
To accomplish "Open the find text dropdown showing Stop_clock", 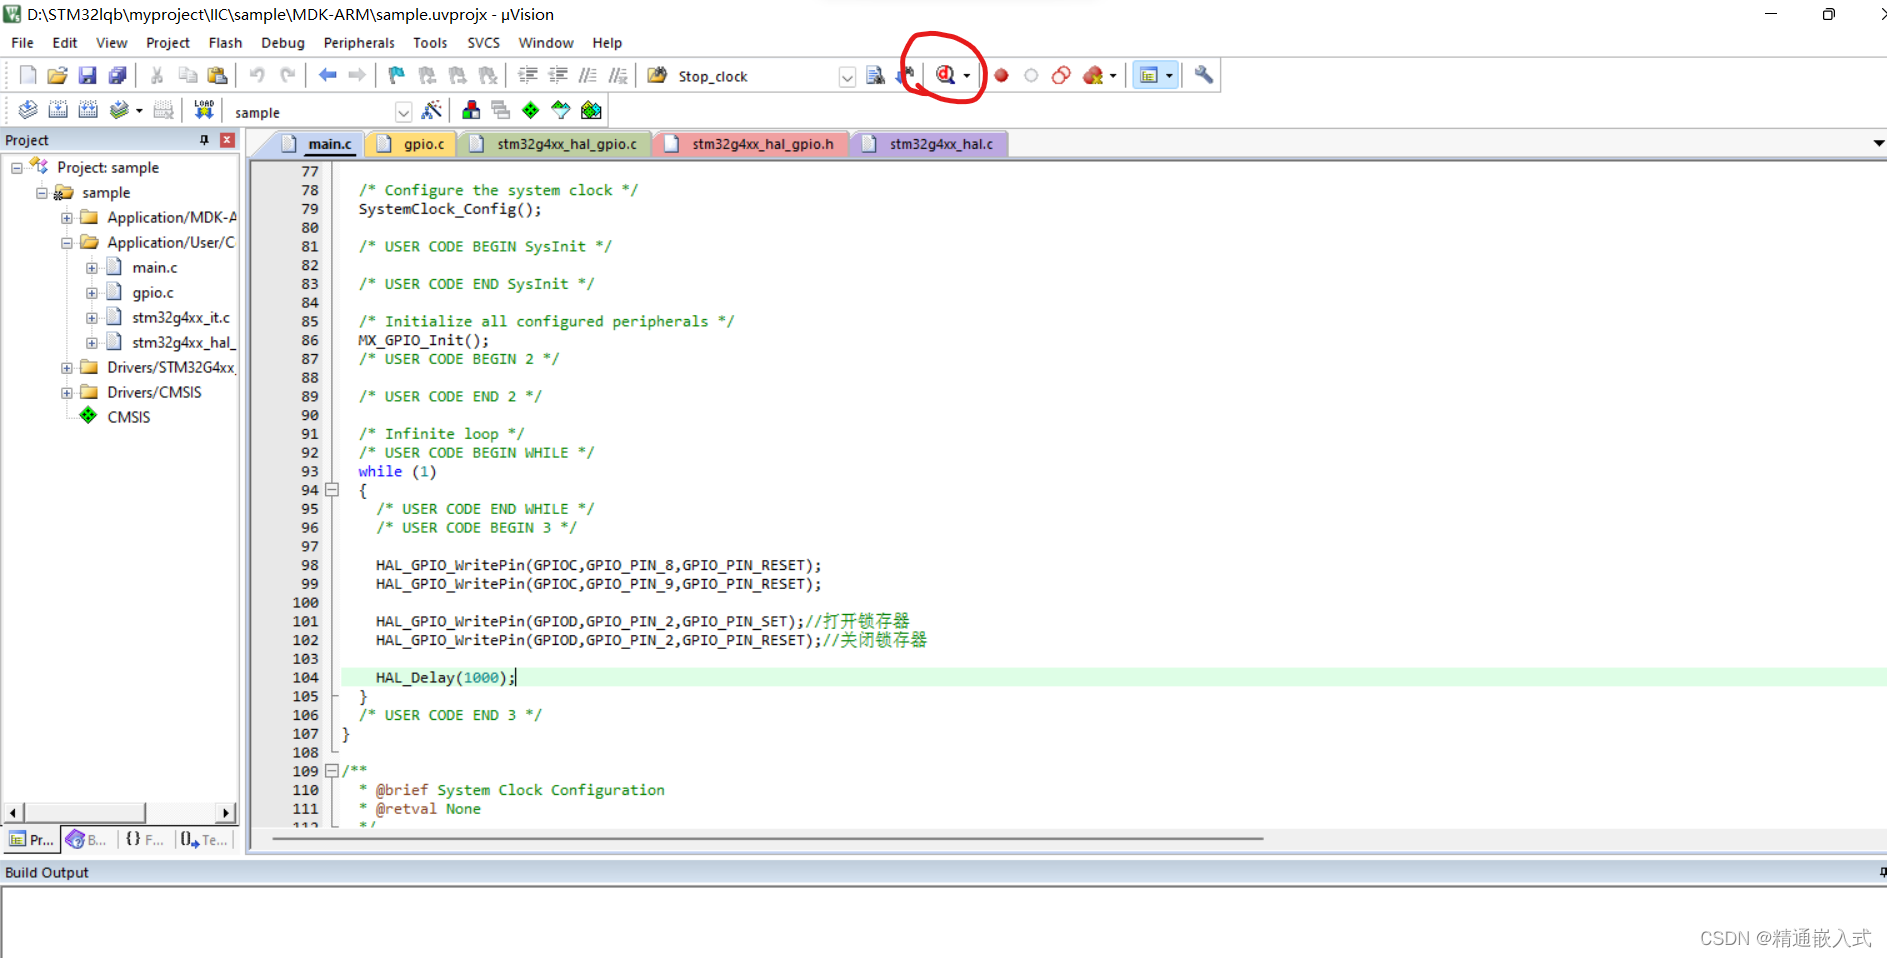I will coord(847,76).
